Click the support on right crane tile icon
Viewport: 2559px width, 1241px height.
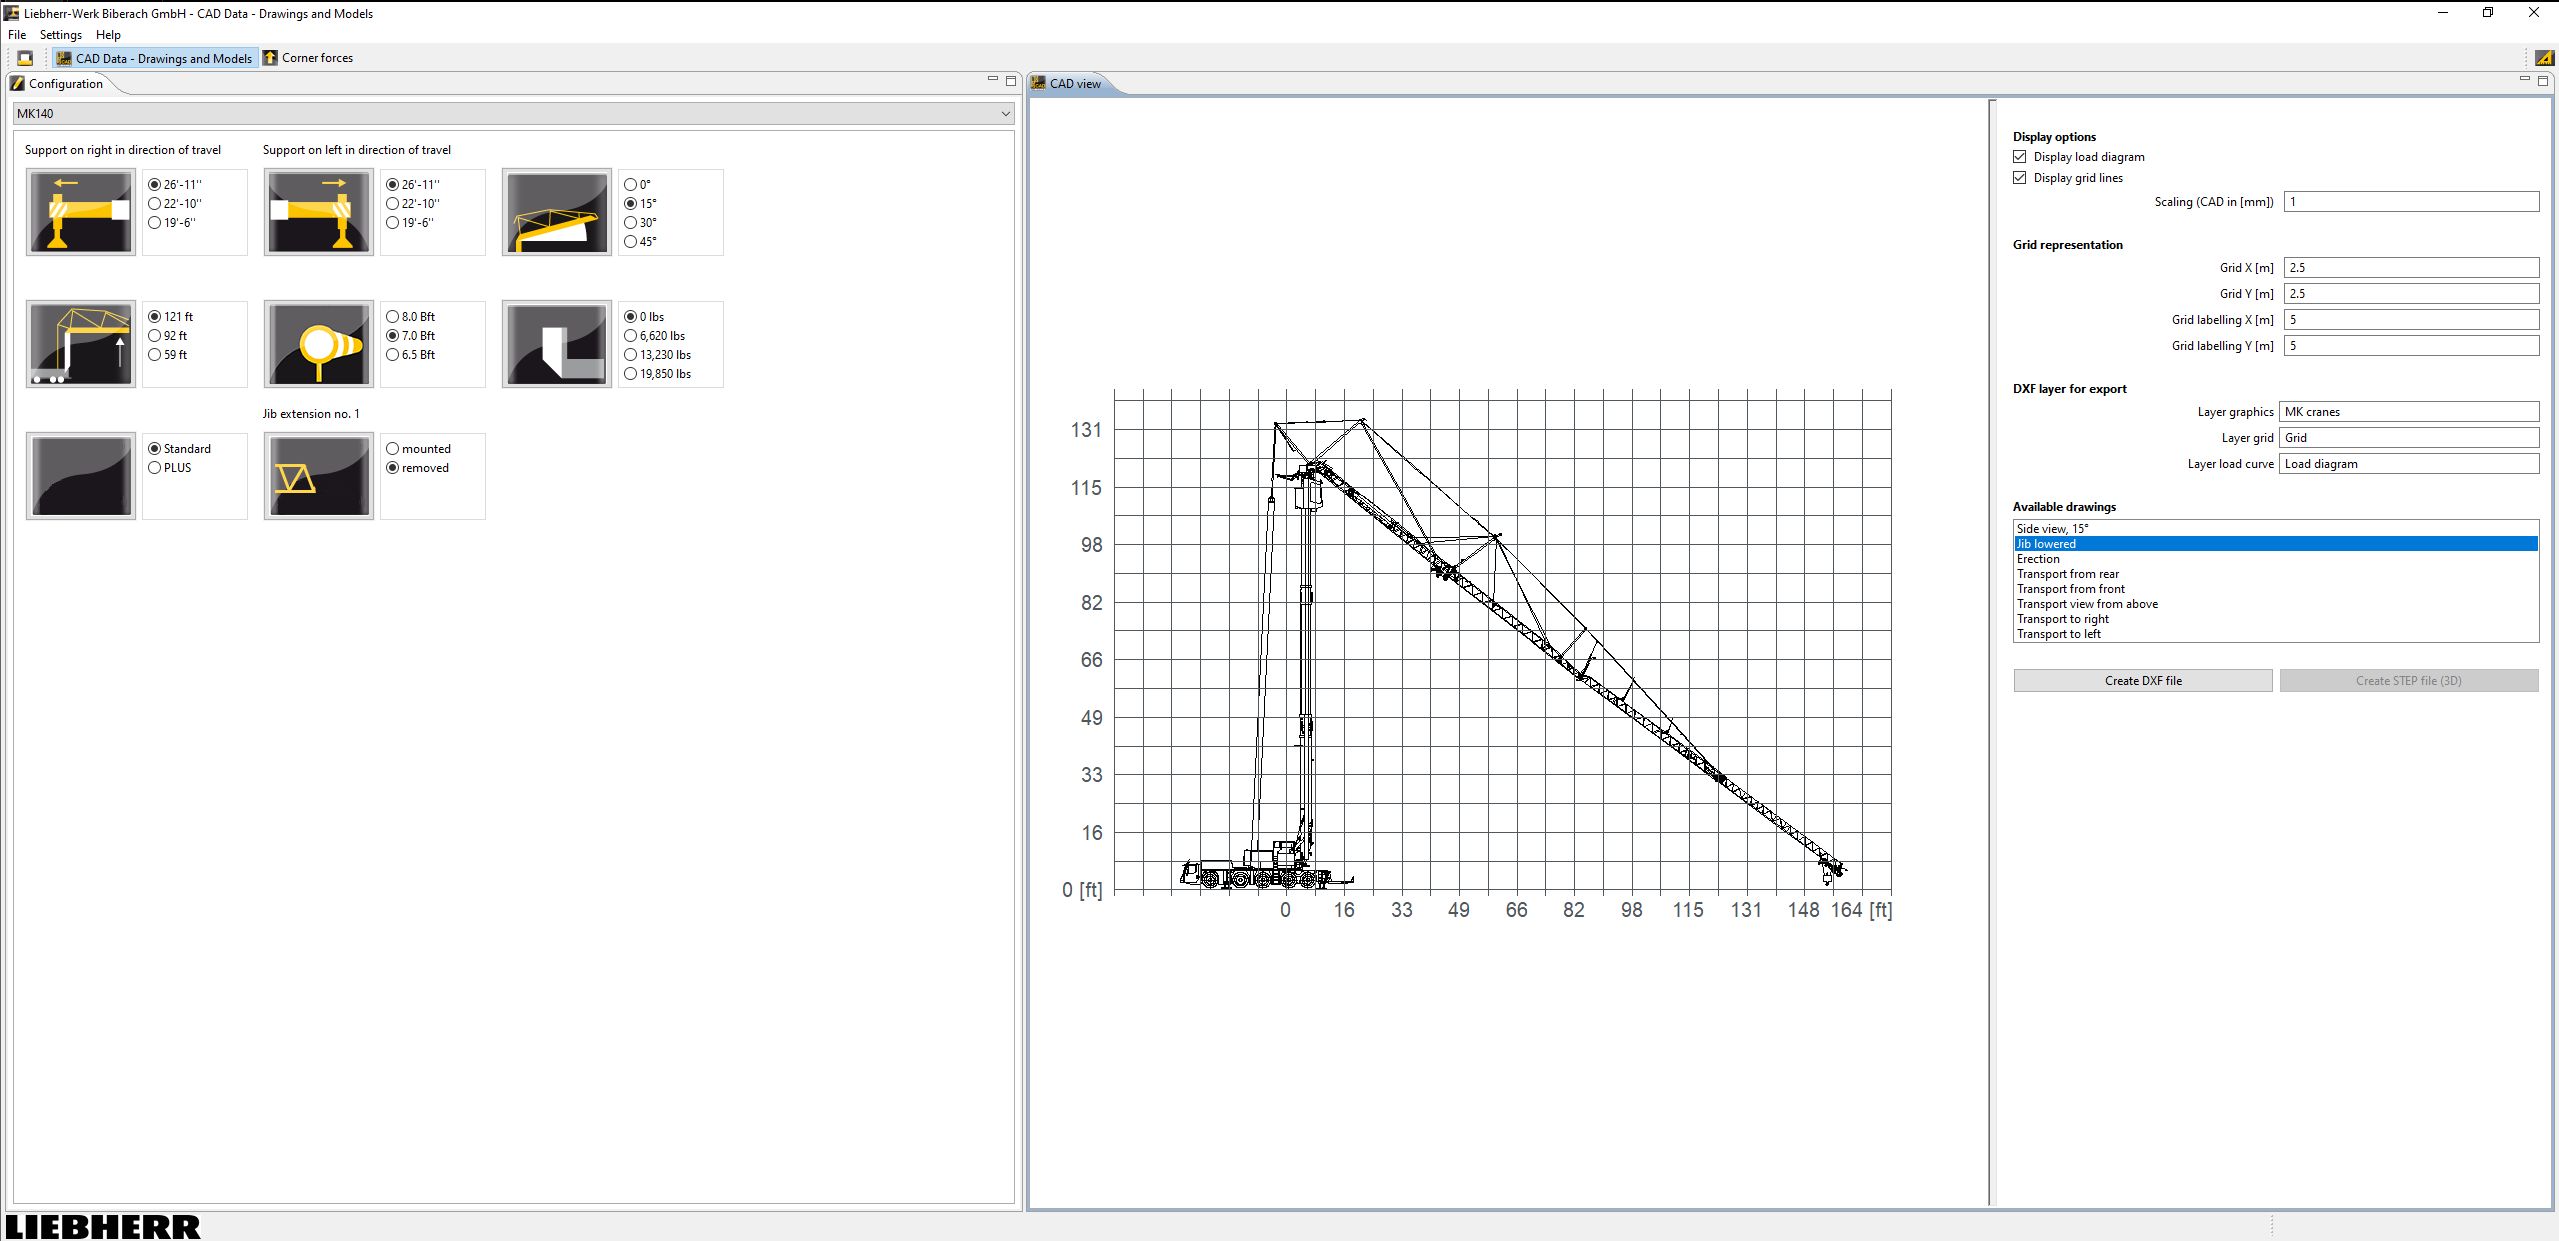tap(80, 211)
